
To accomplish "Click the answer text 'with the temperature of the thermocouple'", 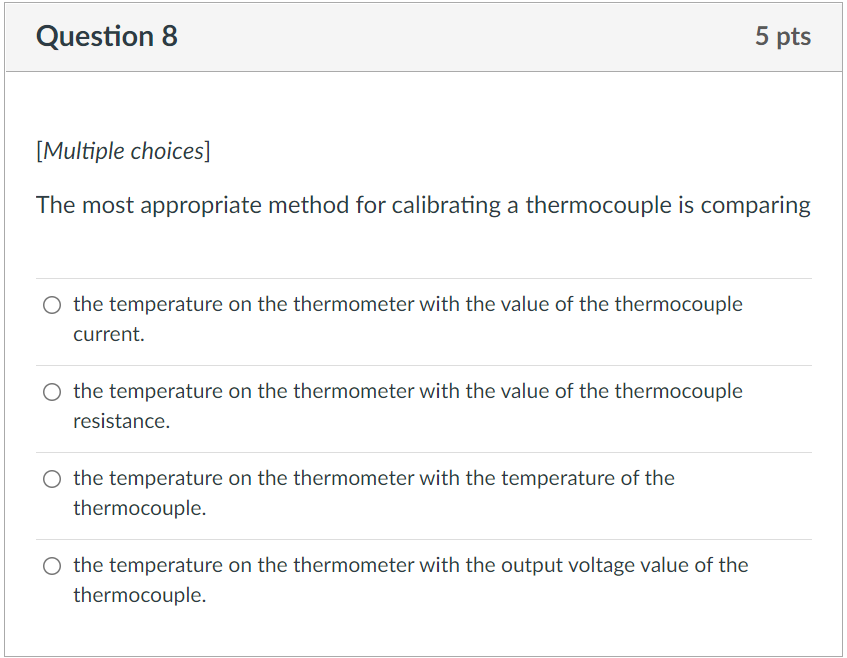I will [x=373, y=479].
